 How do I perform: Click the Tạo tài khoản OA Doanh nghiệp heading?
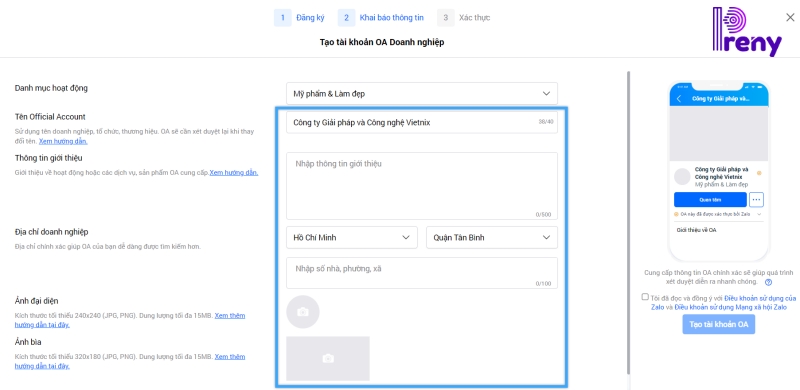click(382, 42)
